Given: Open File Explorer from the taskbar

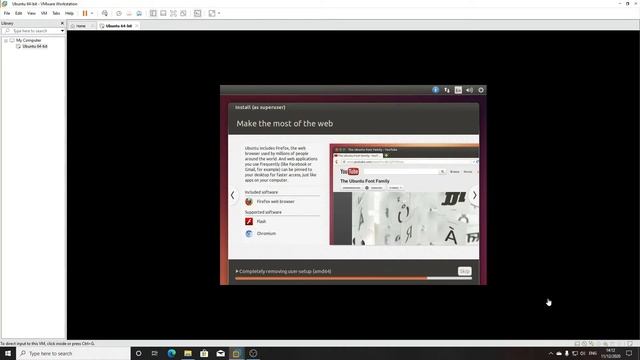Looking at the screenshot, I should 188,353.
